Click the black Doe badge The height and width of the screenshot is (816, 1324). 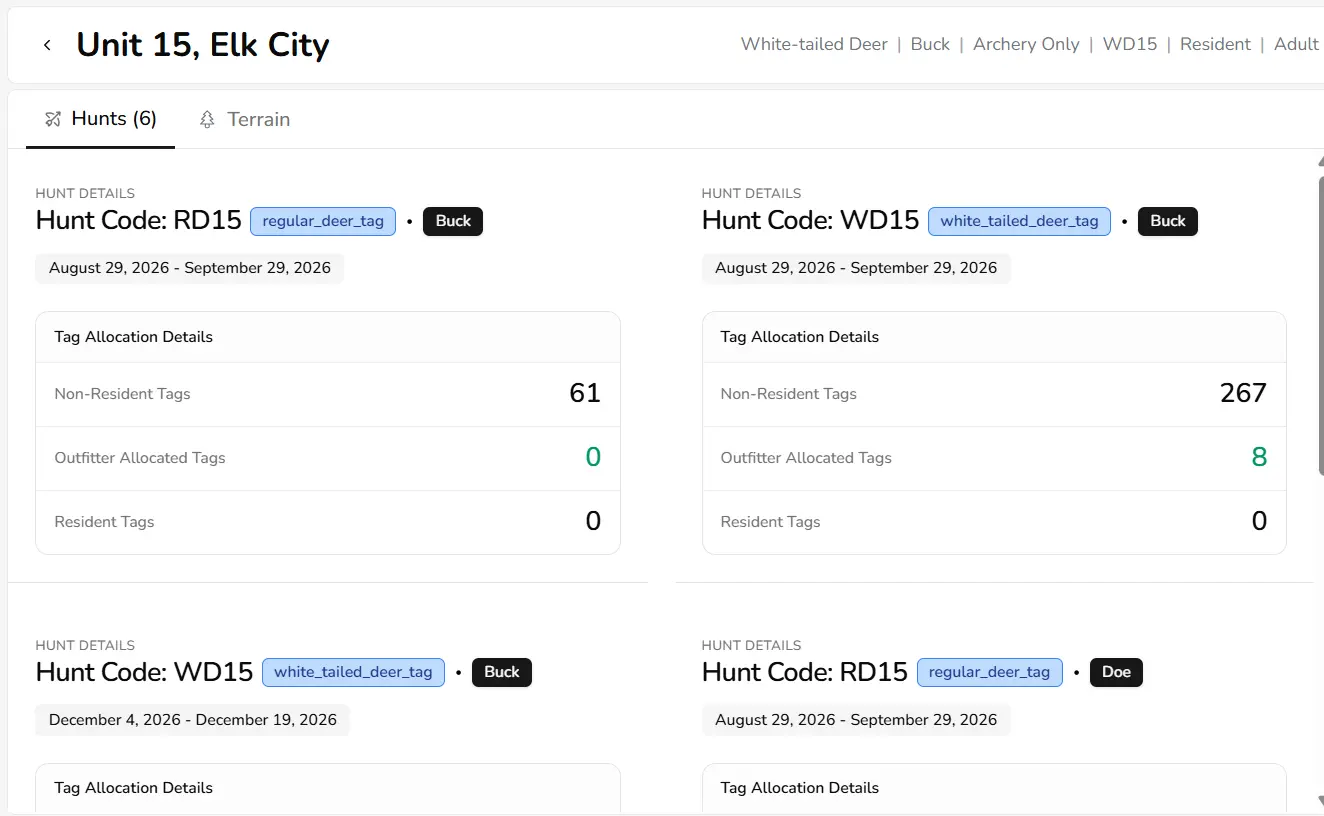(1116, 672)
